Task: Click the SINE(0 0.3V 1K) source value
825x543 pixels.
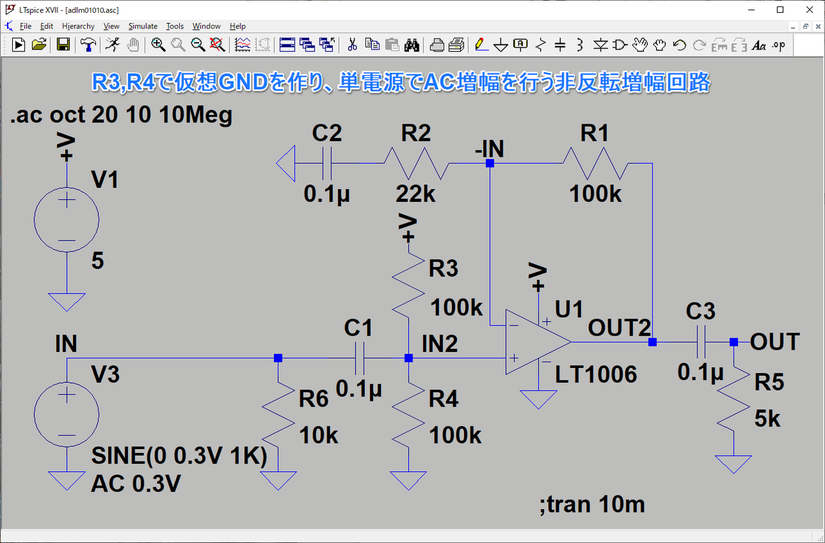Action: (179, 456)
